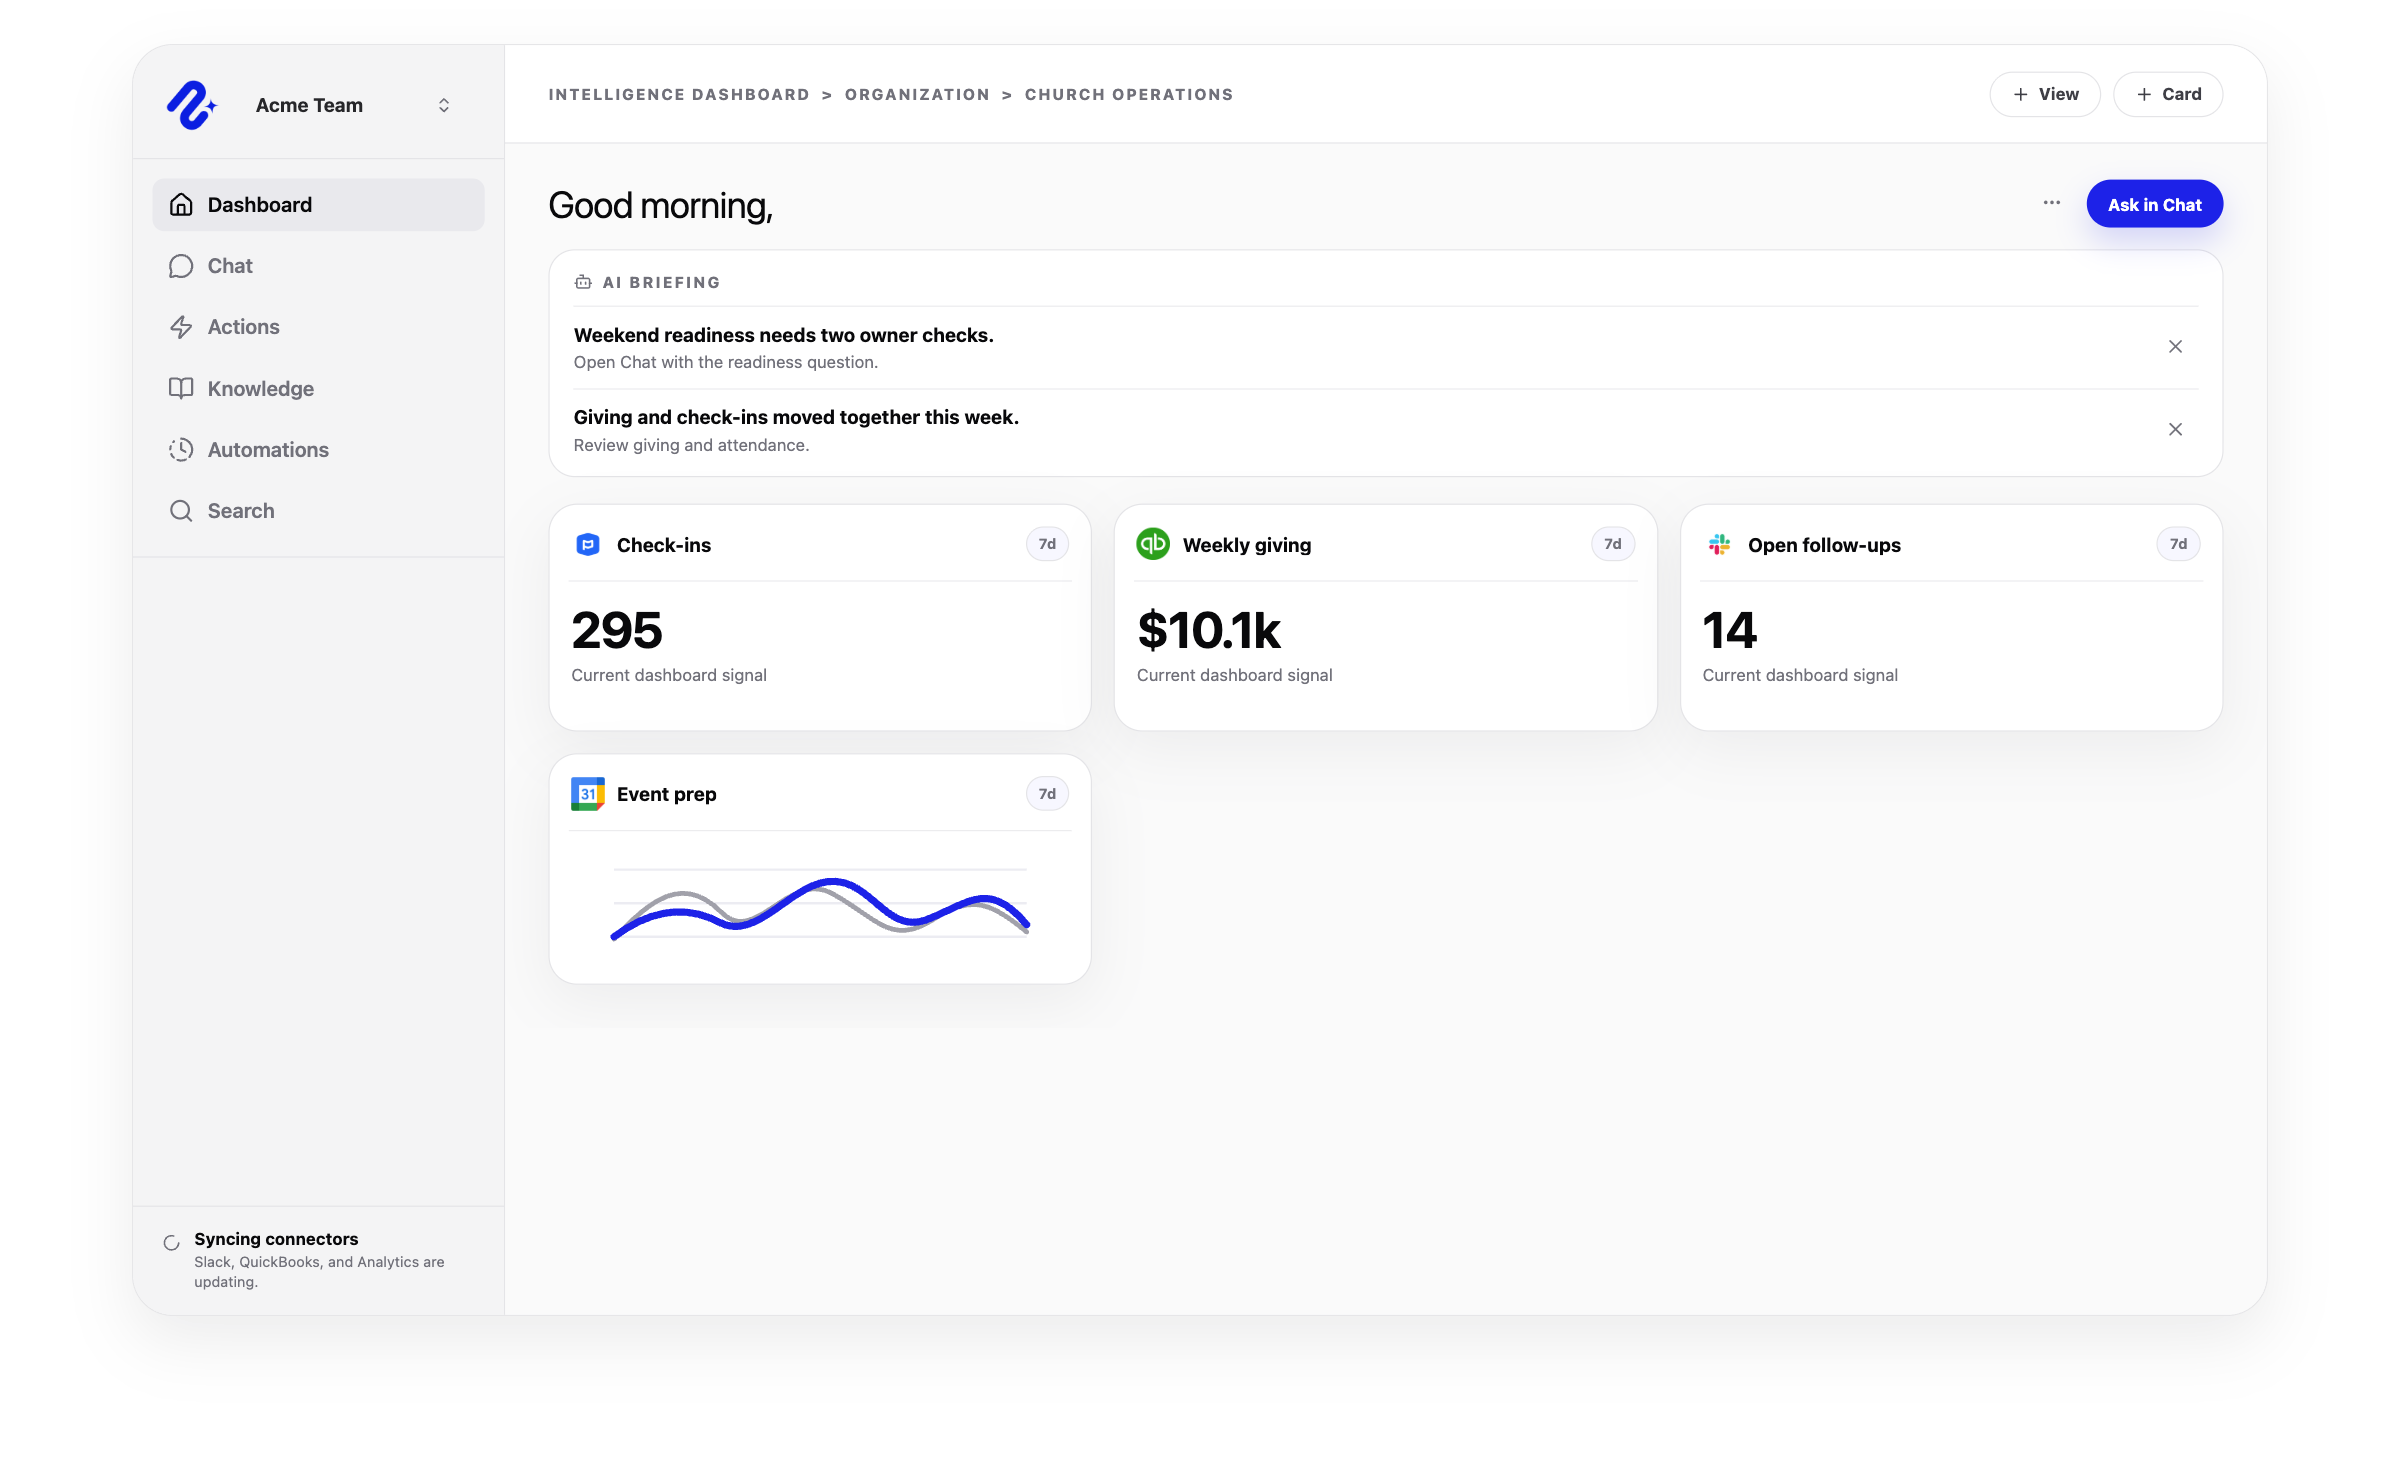Click the Slack icon on Open follow-ups
The image size is (2400, 1464).
[x=1720, y=545]
